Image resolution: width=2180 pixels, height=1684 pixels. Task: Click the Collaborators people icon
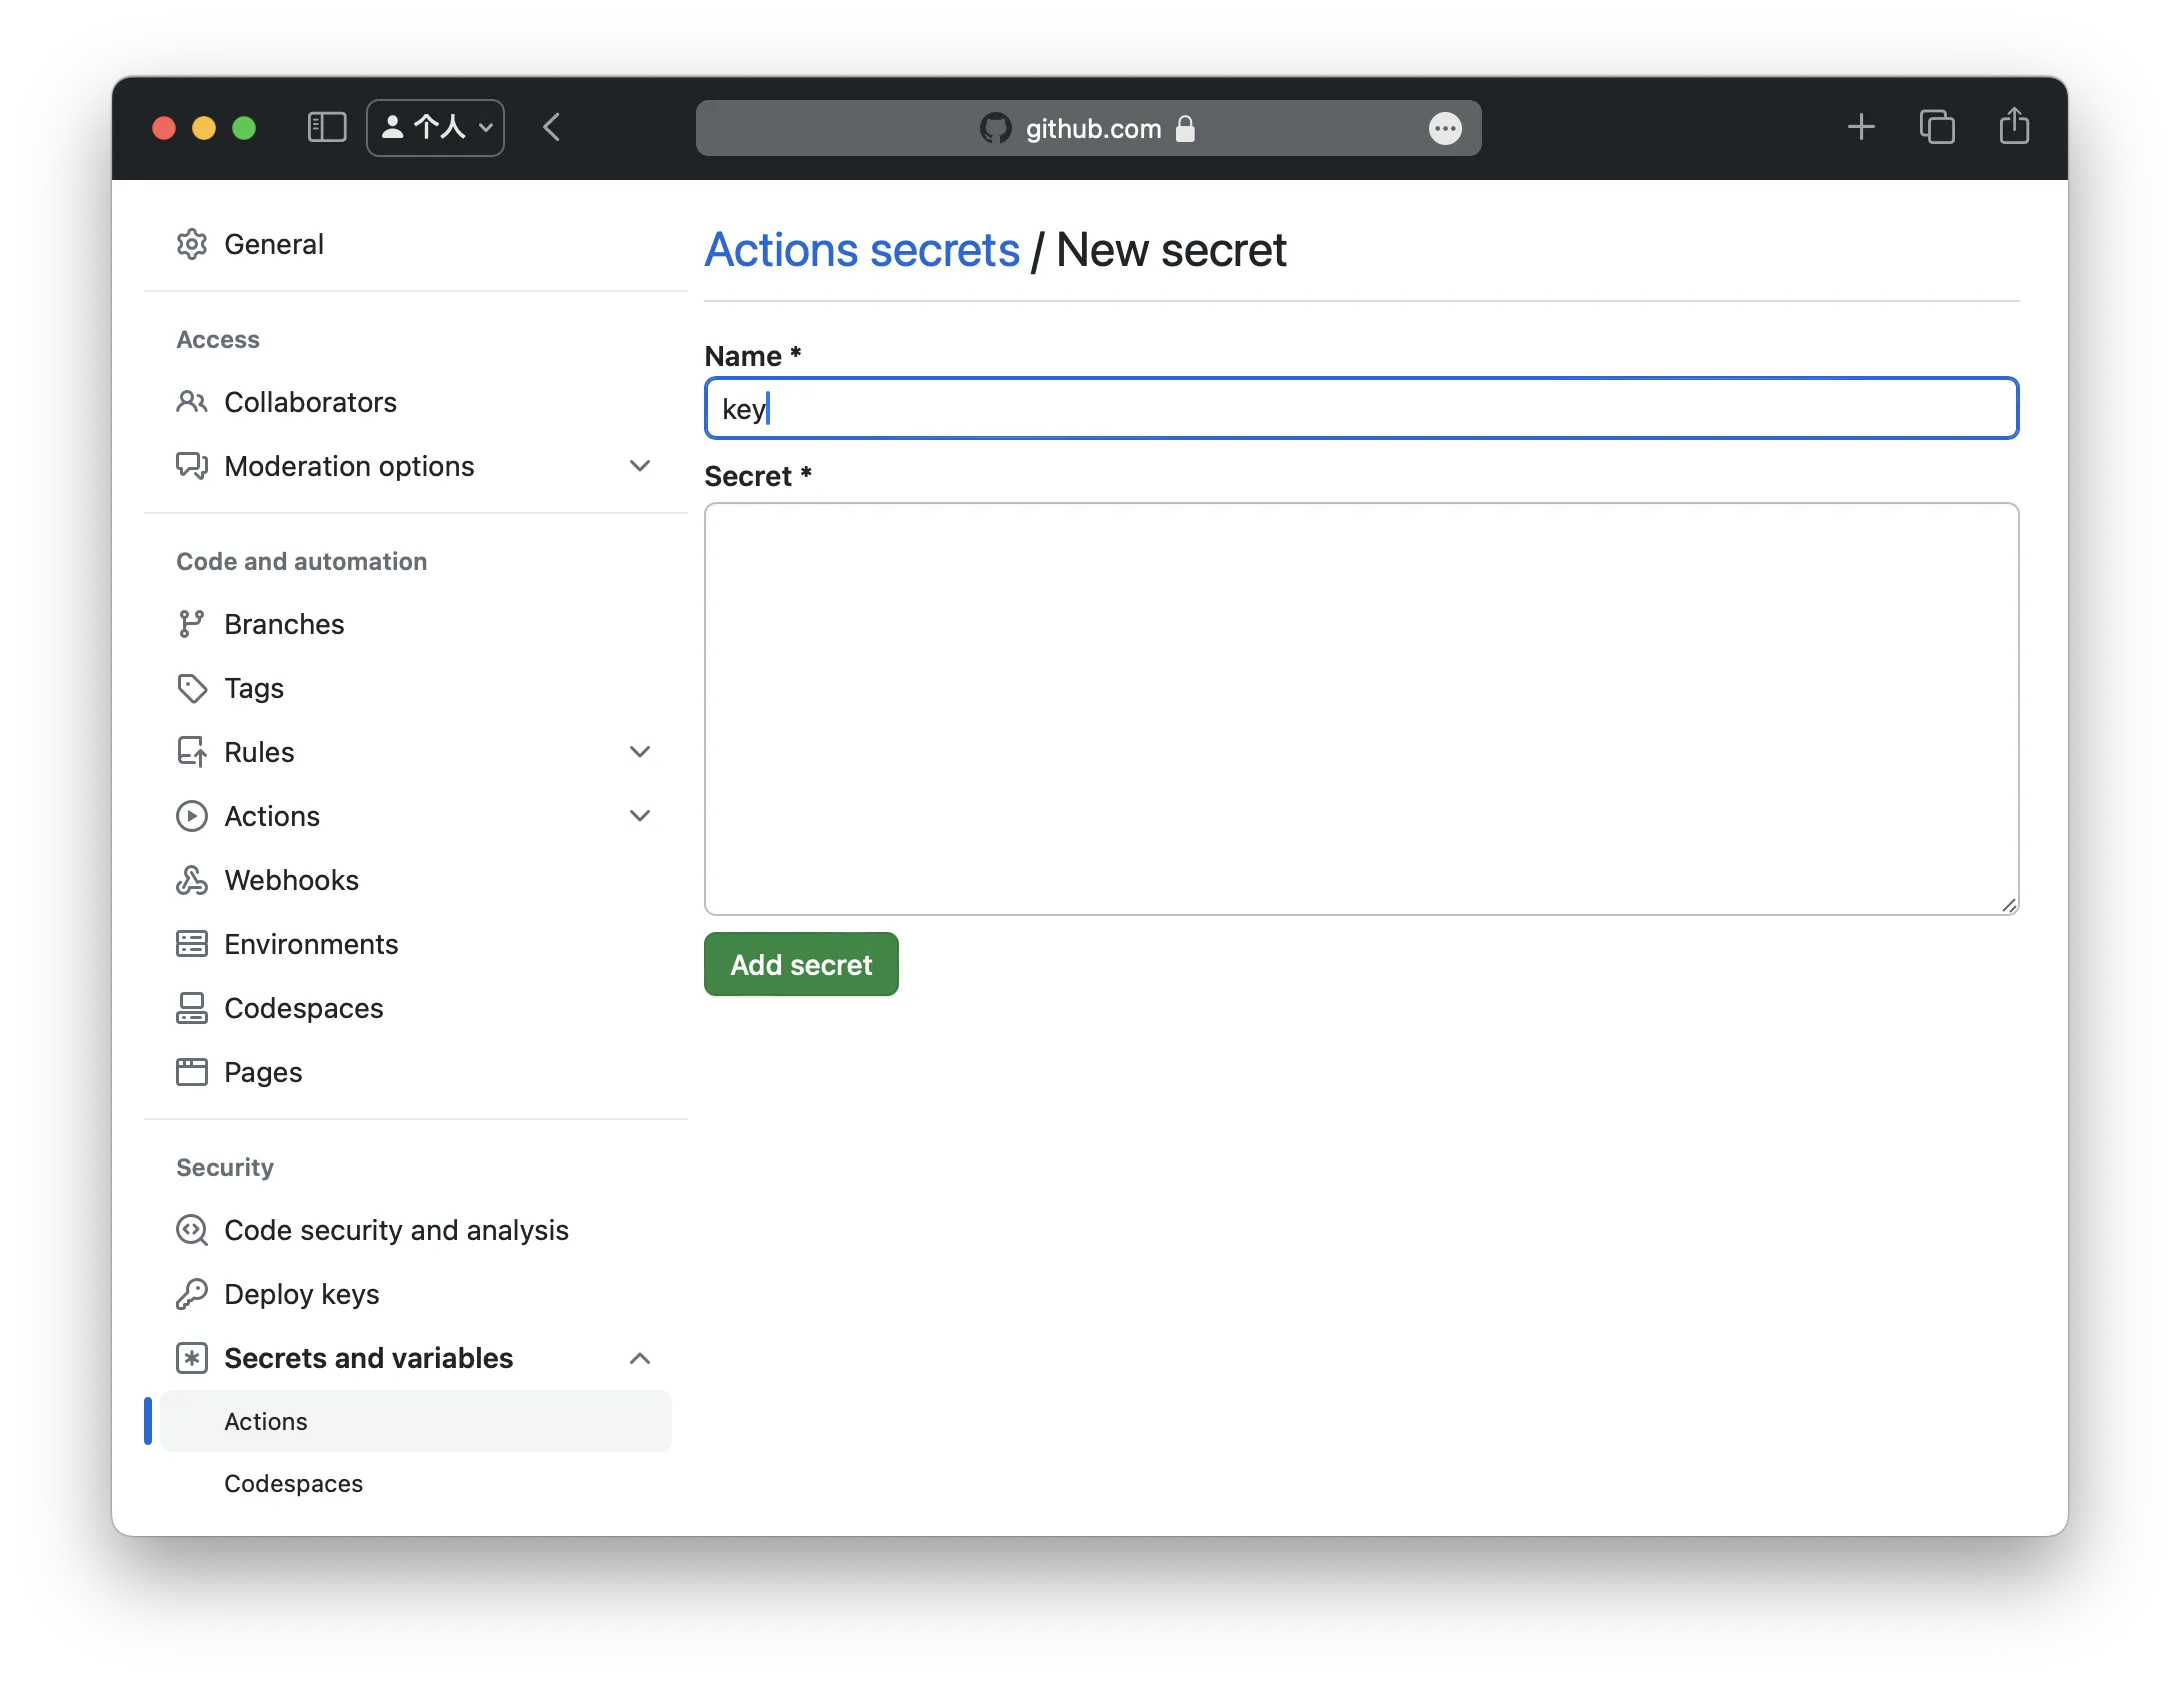[191, 402]
